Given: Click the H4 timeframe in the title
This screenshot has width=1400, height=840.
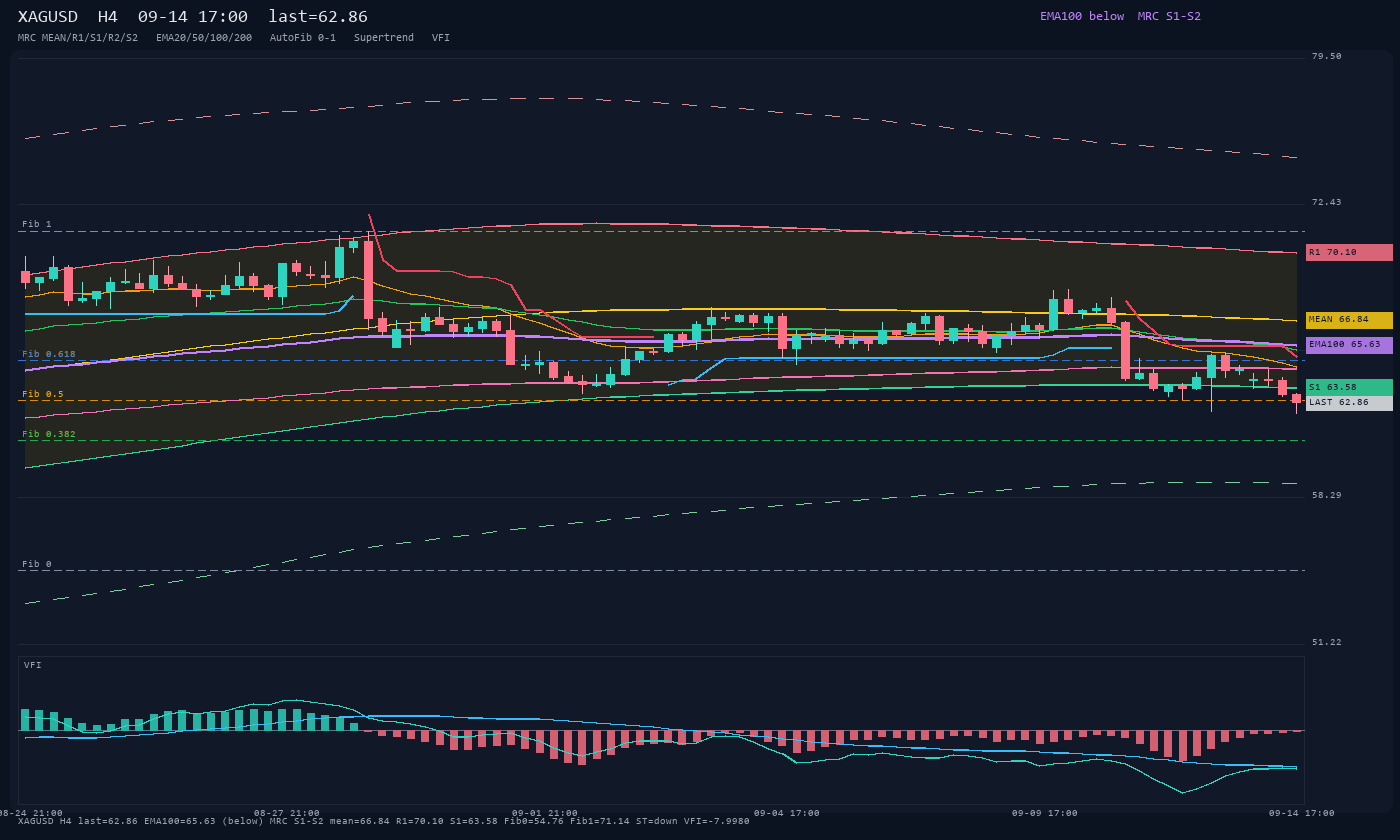Looking at the screenshot, I should click(x=108, y=17).
